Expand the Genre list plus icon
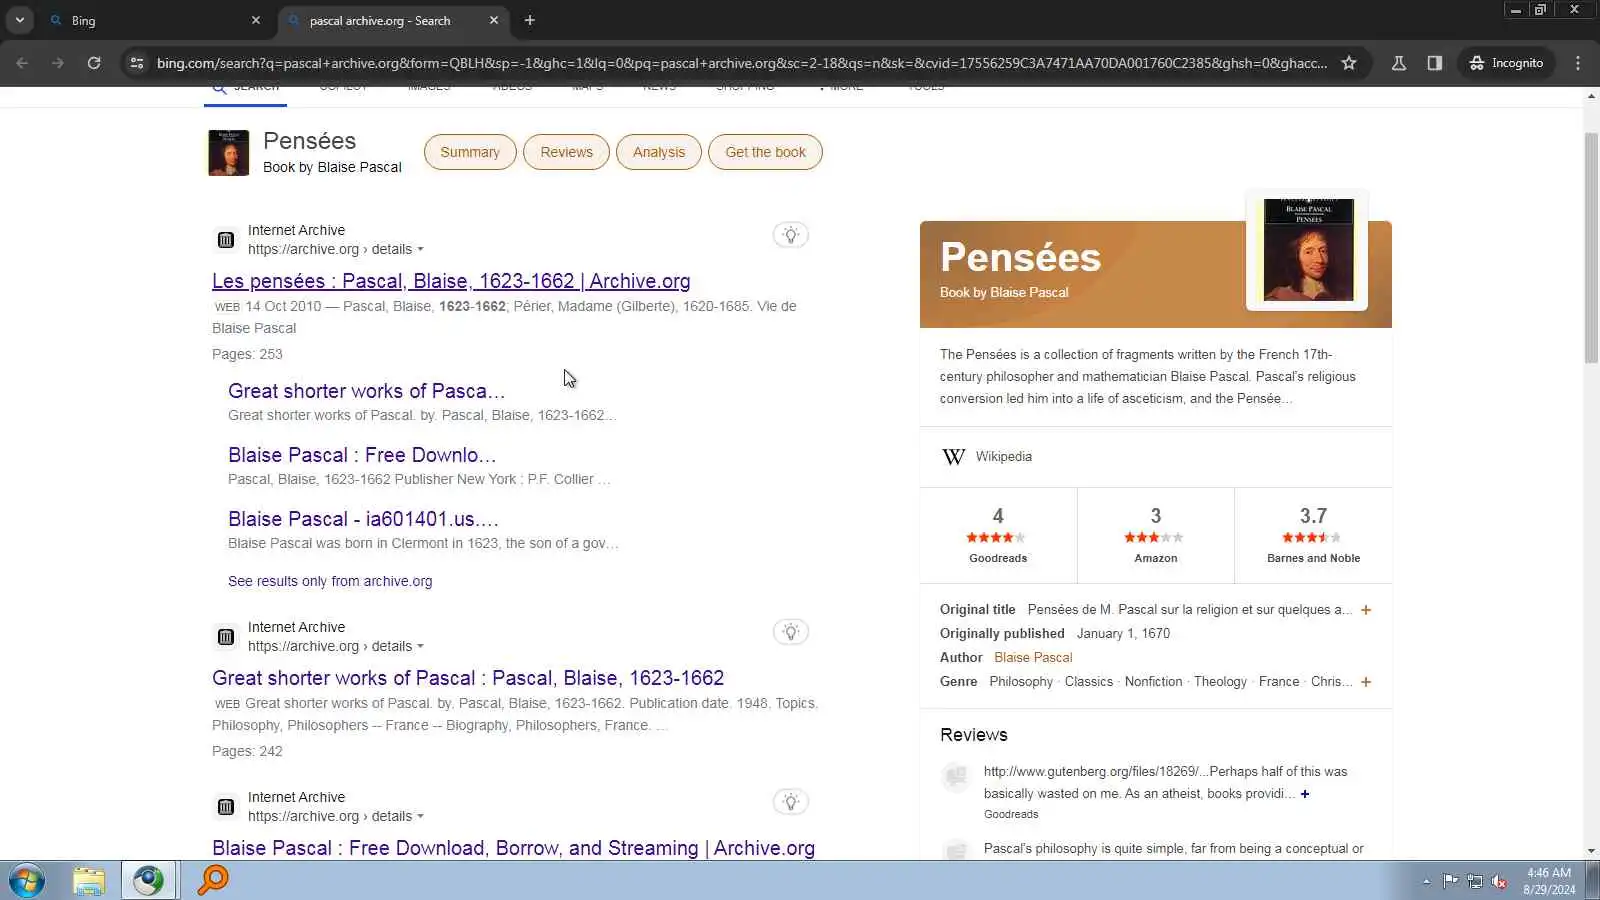1600x900 pixels. (x=1366, y=682)
